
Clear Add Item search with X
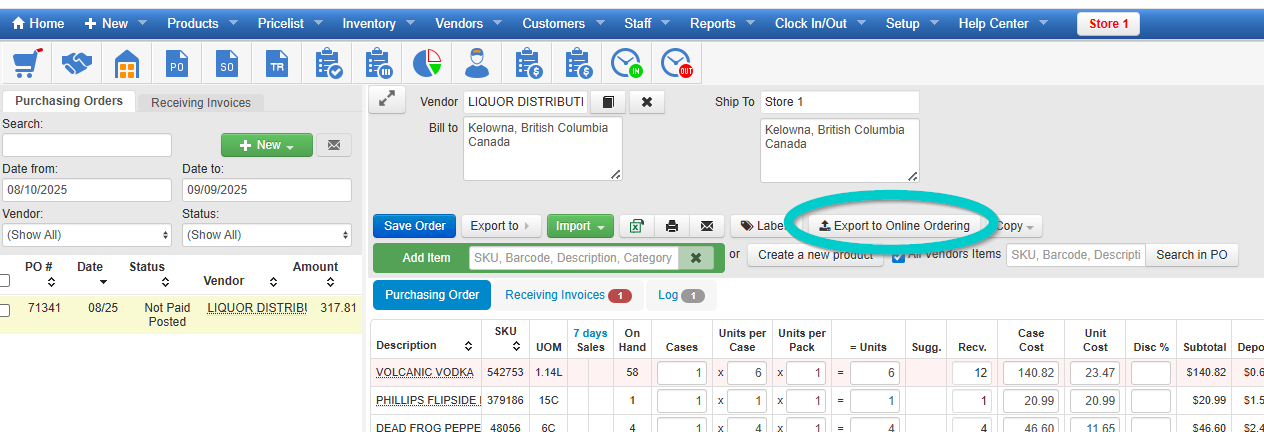click(x=696, y=257)
